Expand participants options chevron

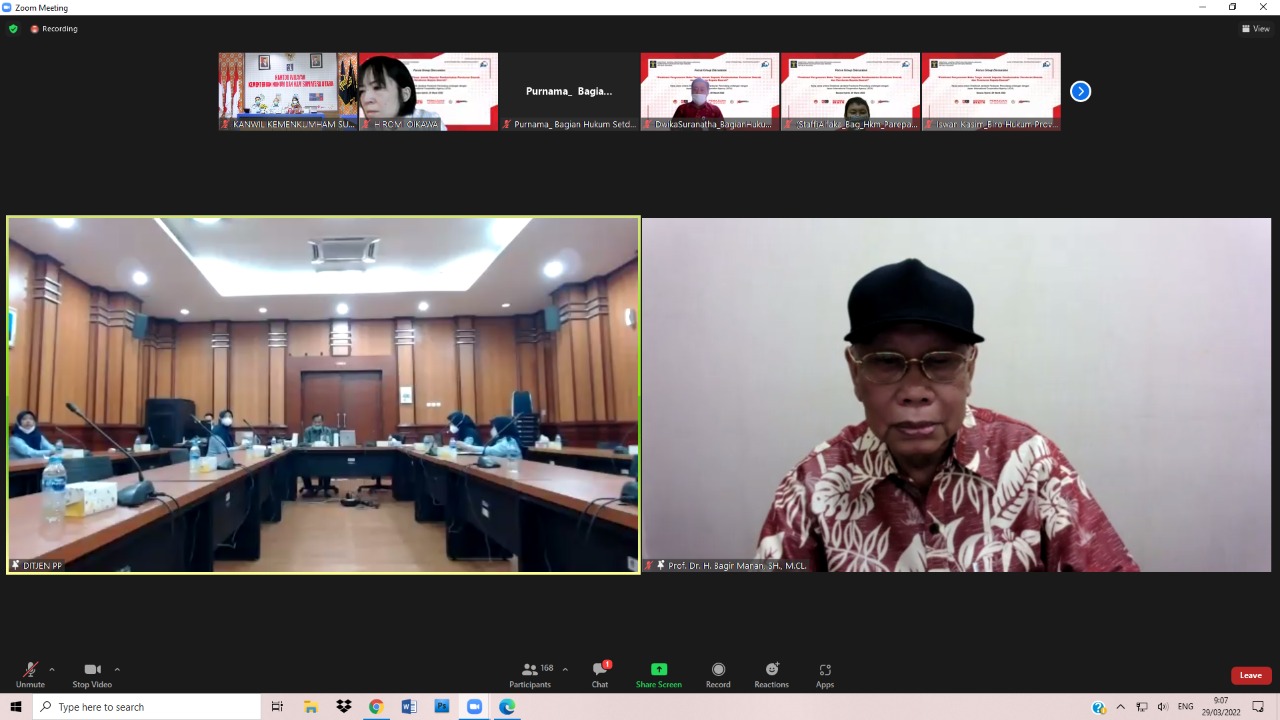(x=565, y=669)
